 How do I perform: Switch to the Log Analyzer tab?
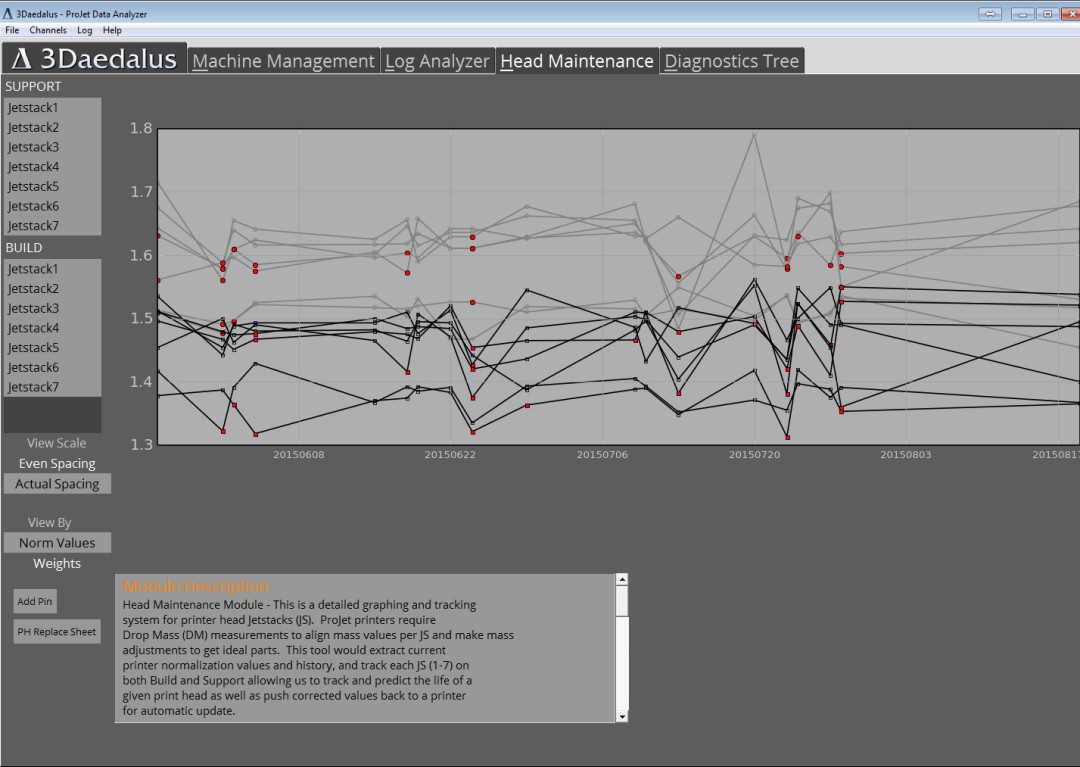tap(437, 61)
